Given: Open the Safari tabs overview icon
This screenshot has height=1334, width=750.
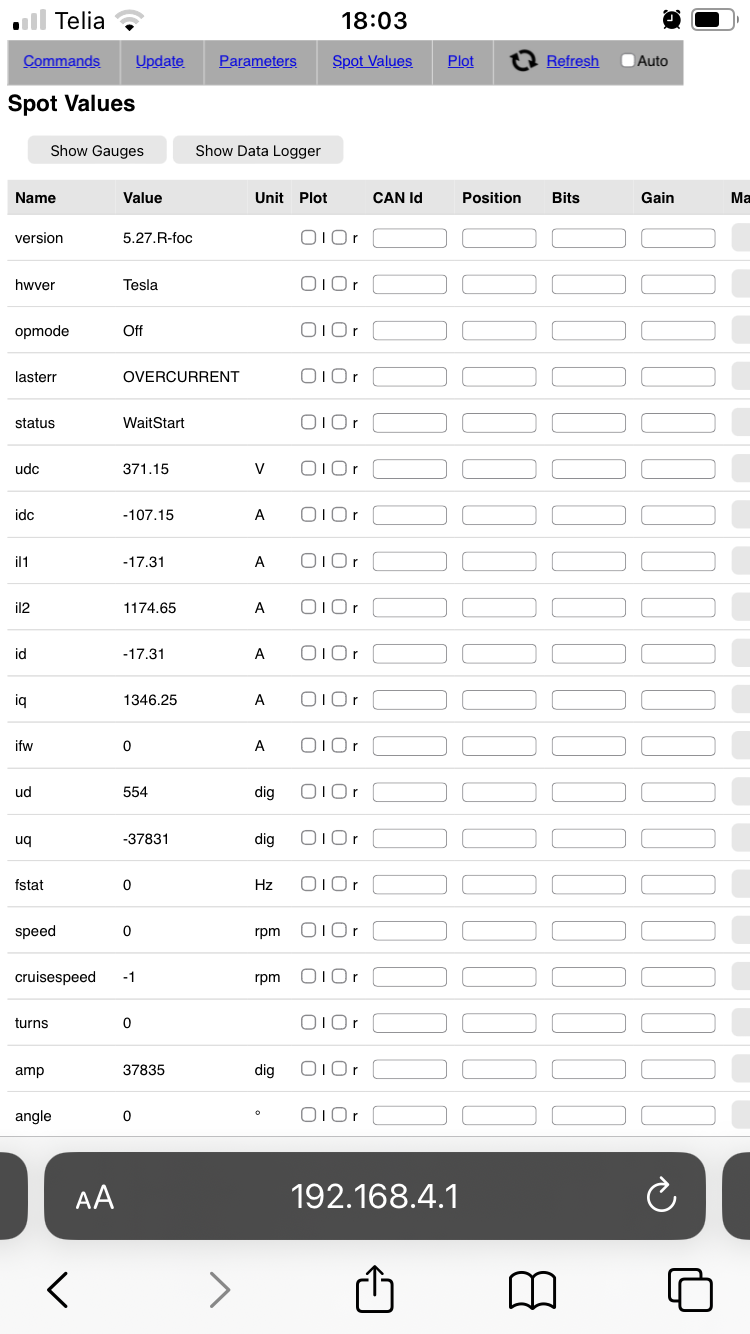Looking at the screenshot, I should pyautogui.click(x=690, y=1289).
